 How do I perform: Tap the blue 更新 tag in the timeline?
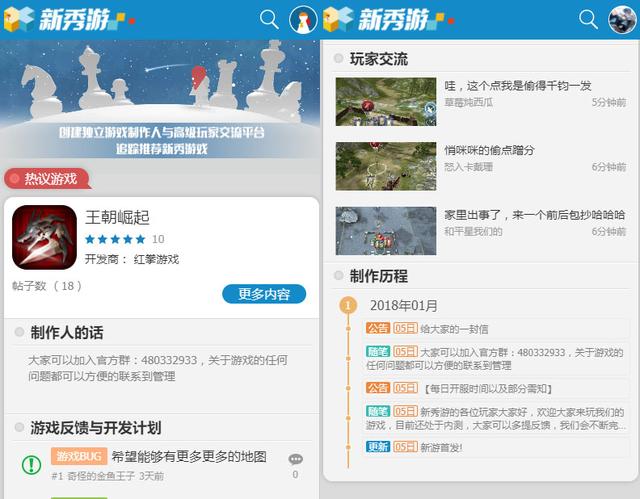(x=378, y=446)
